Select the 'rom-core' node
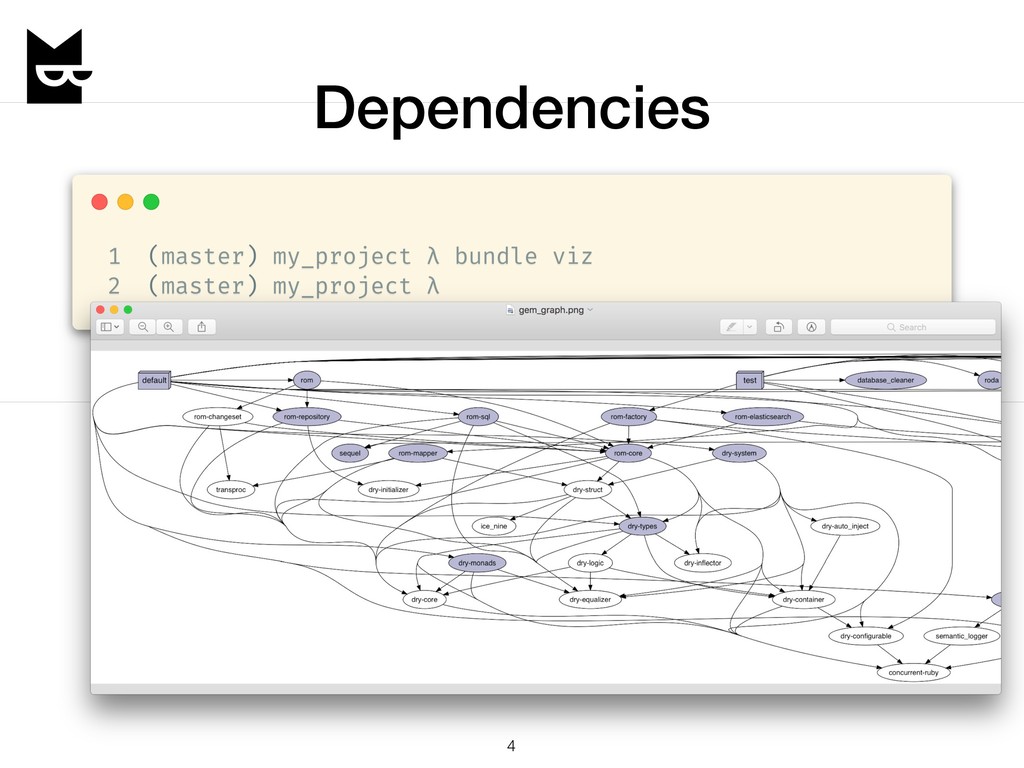Image resolution: width=1024 pixels, height=768 pixels. pos(628,453)
